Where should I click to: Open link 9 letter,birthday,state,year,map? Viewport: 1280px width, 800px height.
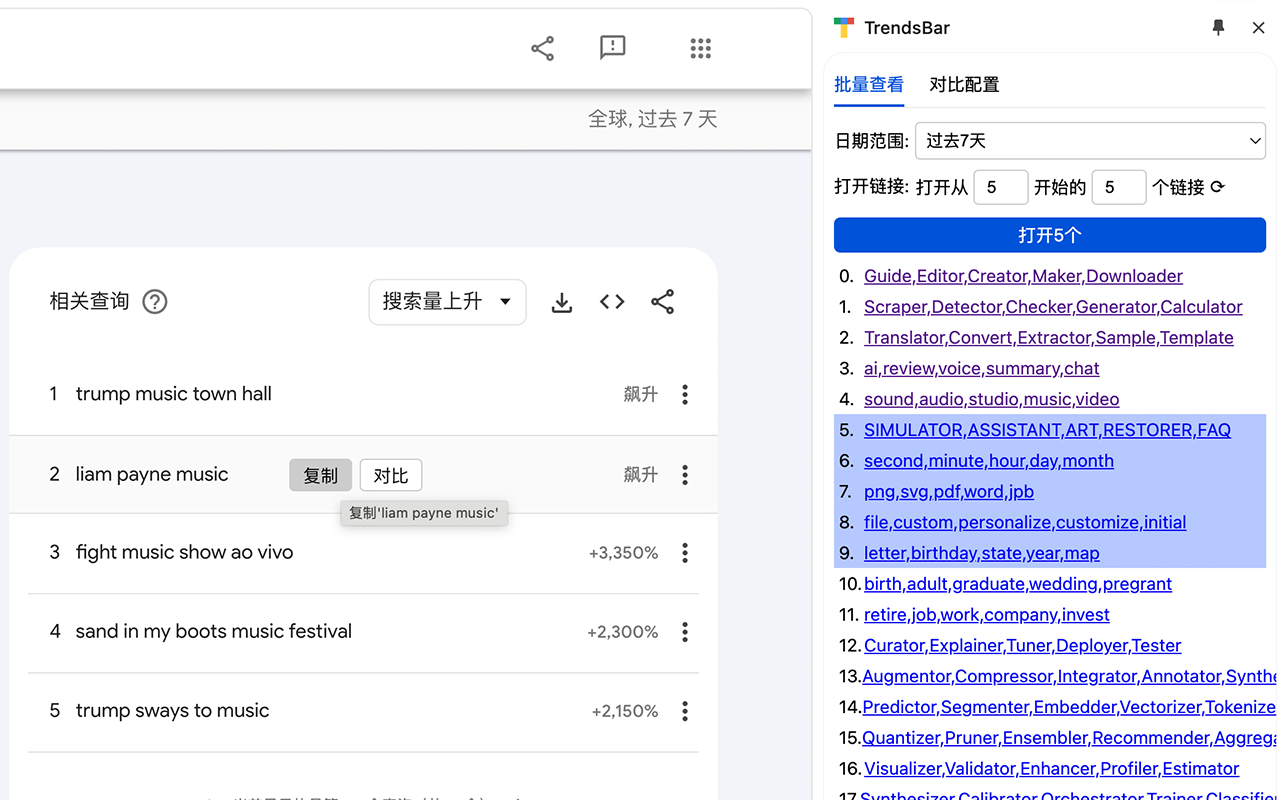coord(981,554)
